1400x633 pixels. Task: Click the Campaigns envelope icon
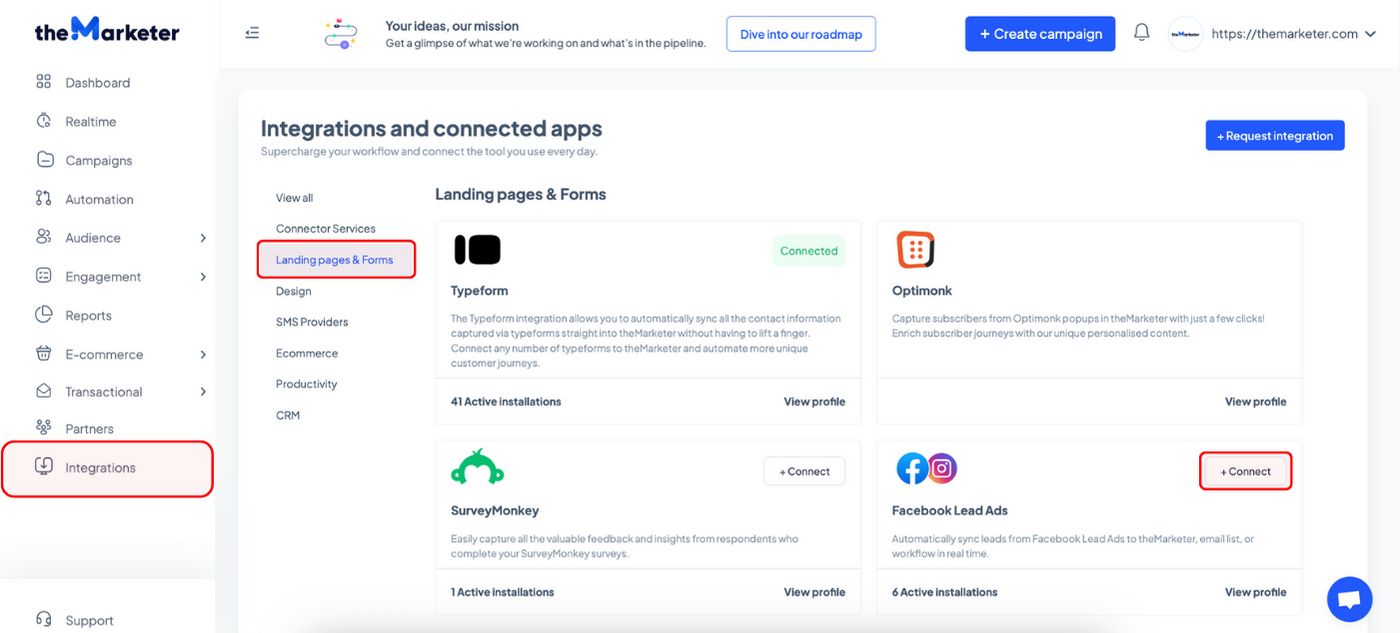pos(44,160)
